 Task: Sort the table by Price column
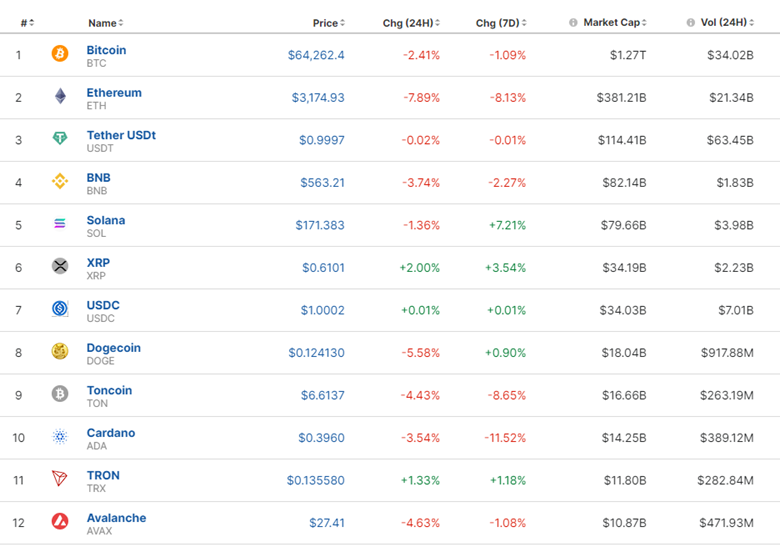(x=329, y=23)
